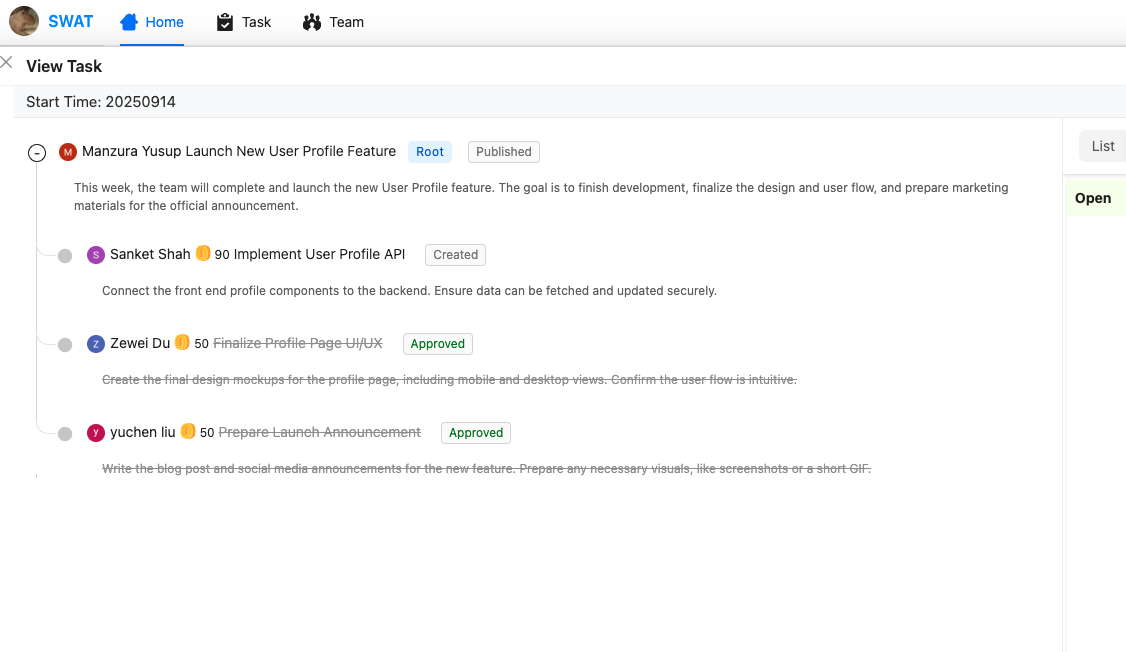
Task: Click the coin icon next to 90
Action: [x=203, y=254]
